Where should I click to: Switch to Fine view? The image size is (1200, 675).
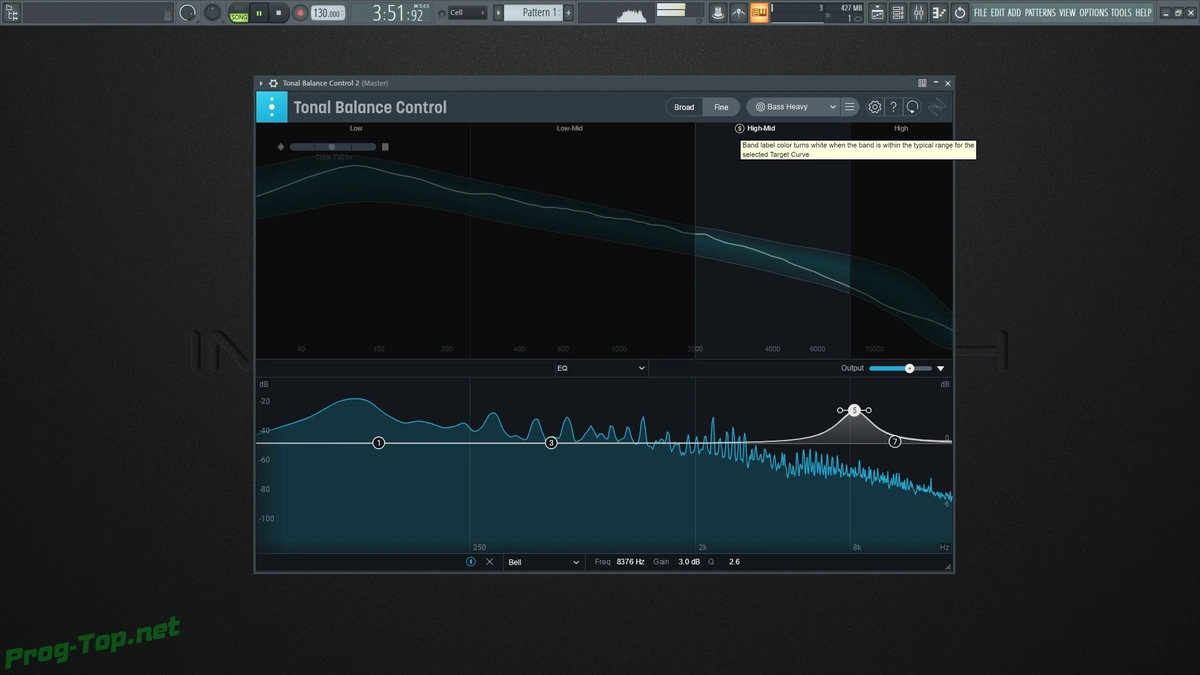(721, 107)
